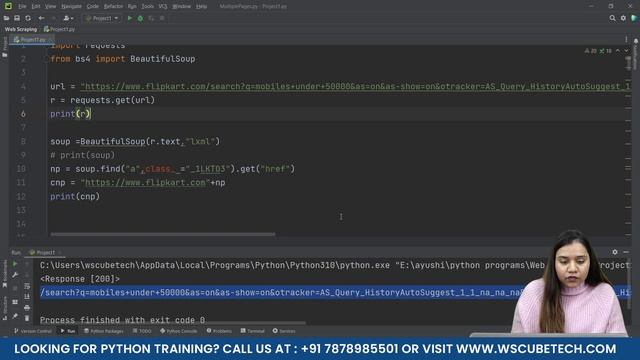Open the Services tool window

[284, 331]
